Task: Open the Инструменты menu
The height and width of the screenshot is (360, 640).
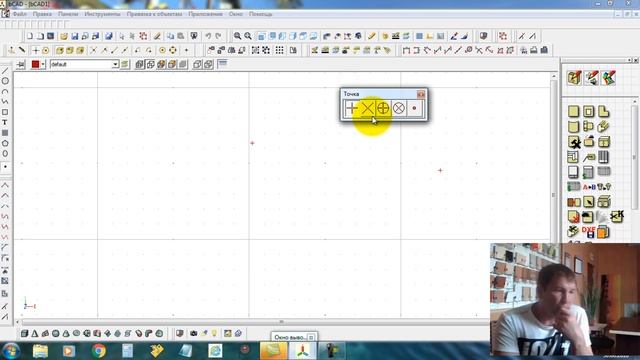Action: tap(102, 14)
